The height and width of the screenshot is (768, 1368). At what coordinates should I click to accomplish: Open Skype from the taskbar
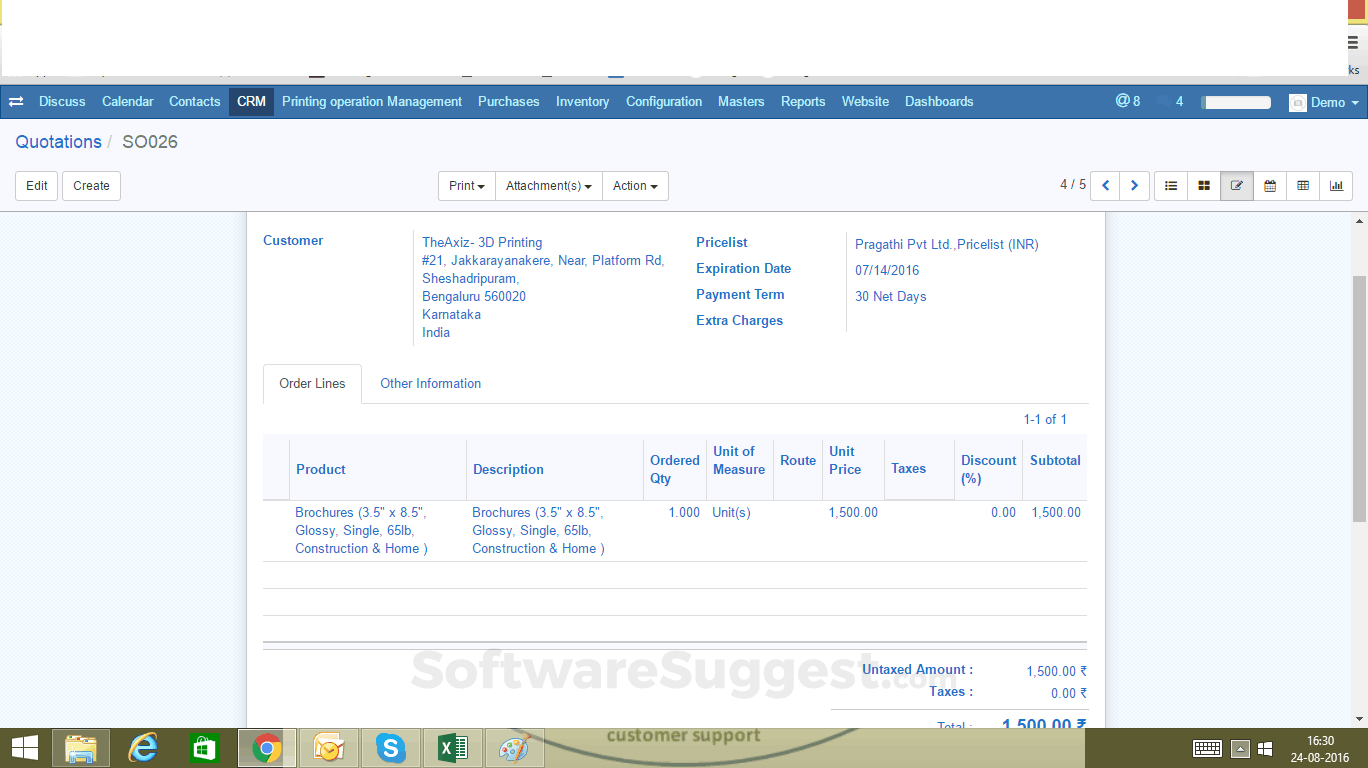click(390, 747)
